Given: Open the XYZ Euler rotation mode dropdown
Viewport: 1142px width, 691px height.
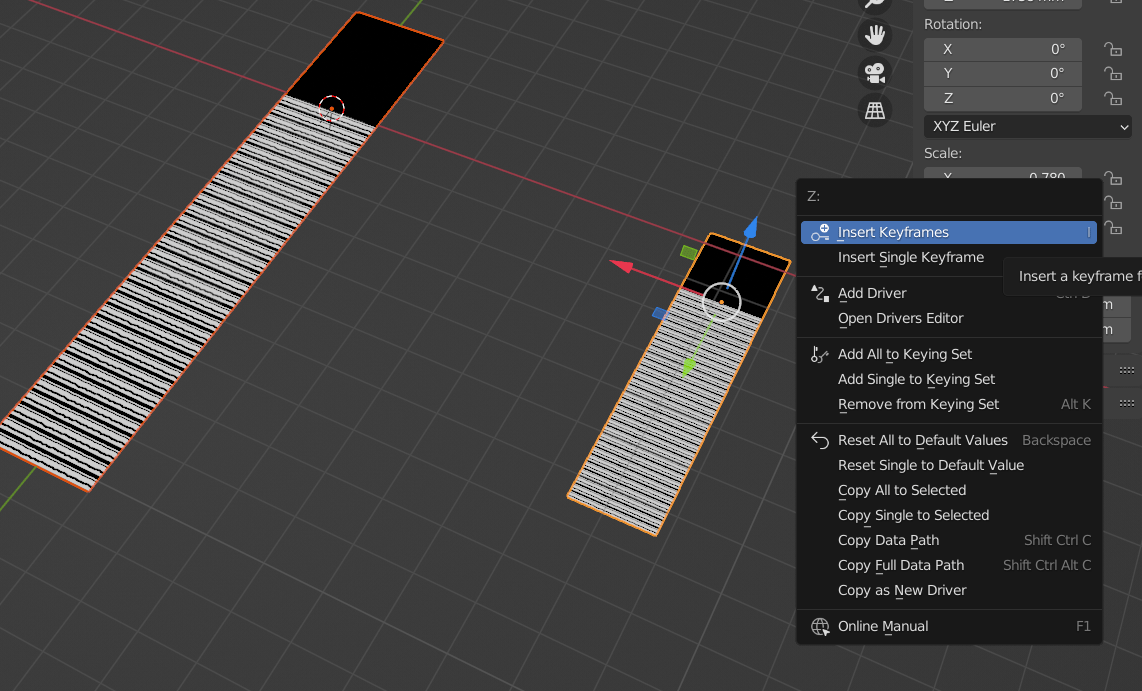Looking at the screenshot, I should tap(1027, 126).
